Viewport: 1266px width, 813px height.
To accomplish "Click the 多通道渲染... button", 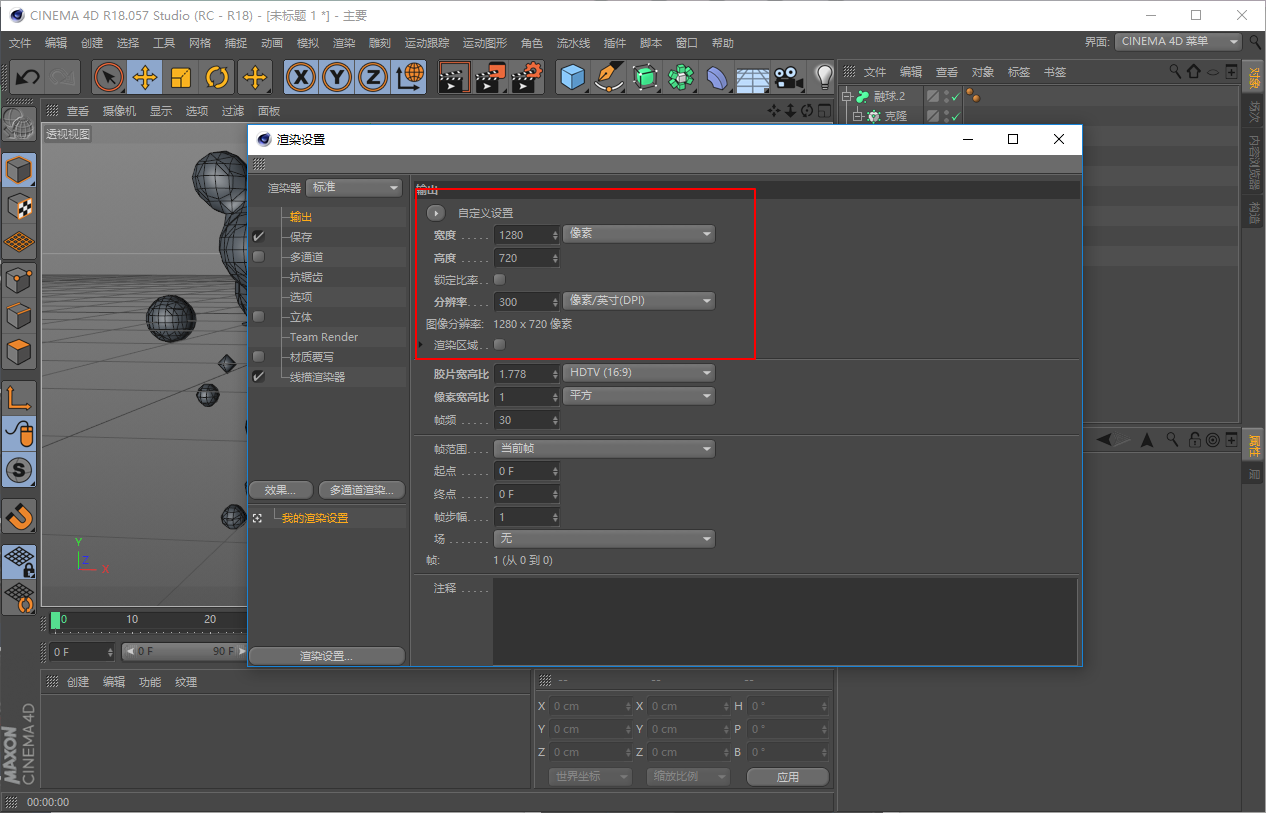I will tap(362, 490).
